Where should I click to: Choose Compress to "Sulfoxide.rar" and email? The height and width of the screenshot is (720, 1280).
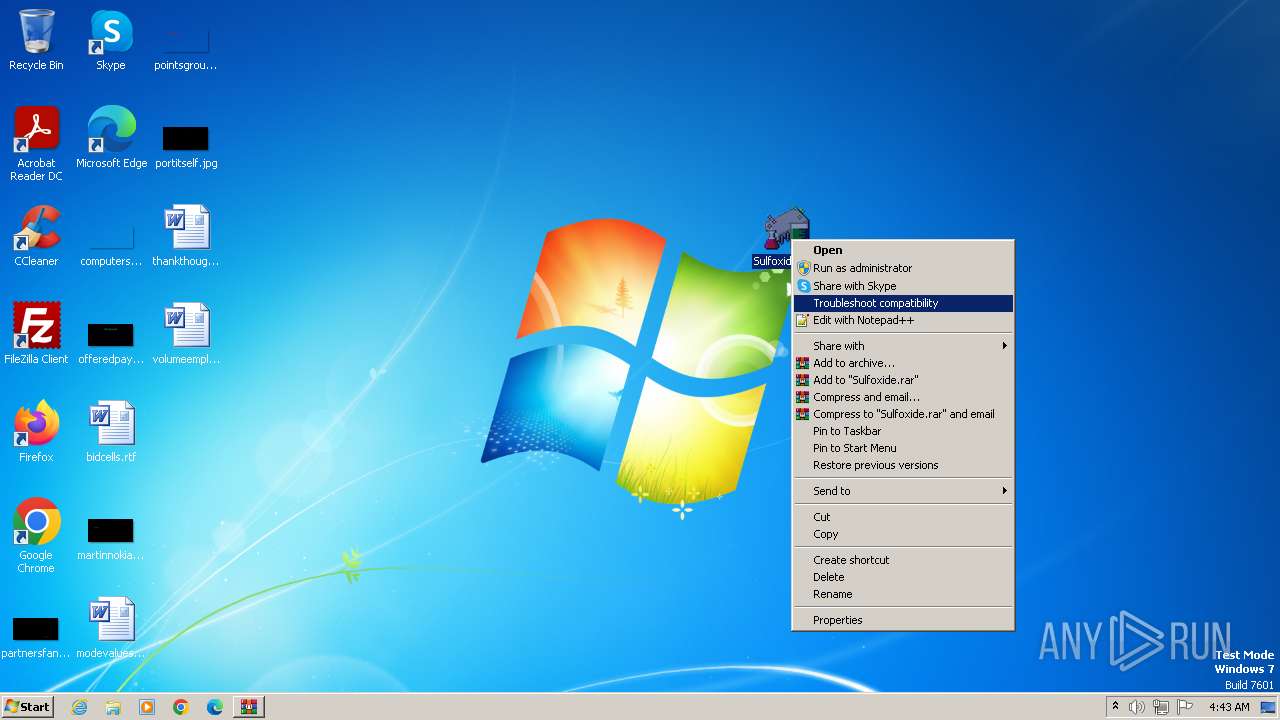[x=903, y=414]
